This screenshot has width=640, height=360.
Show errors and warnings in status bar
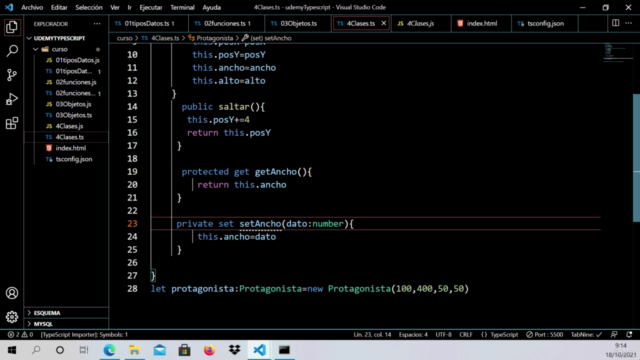(20, 335)
